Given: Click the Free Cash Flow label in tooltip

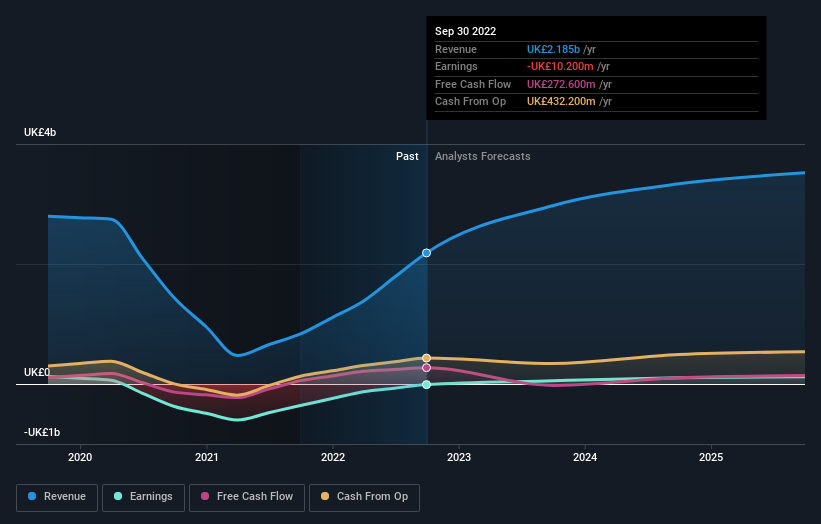Looking at the screenshot, I should [x=473, y=84].
